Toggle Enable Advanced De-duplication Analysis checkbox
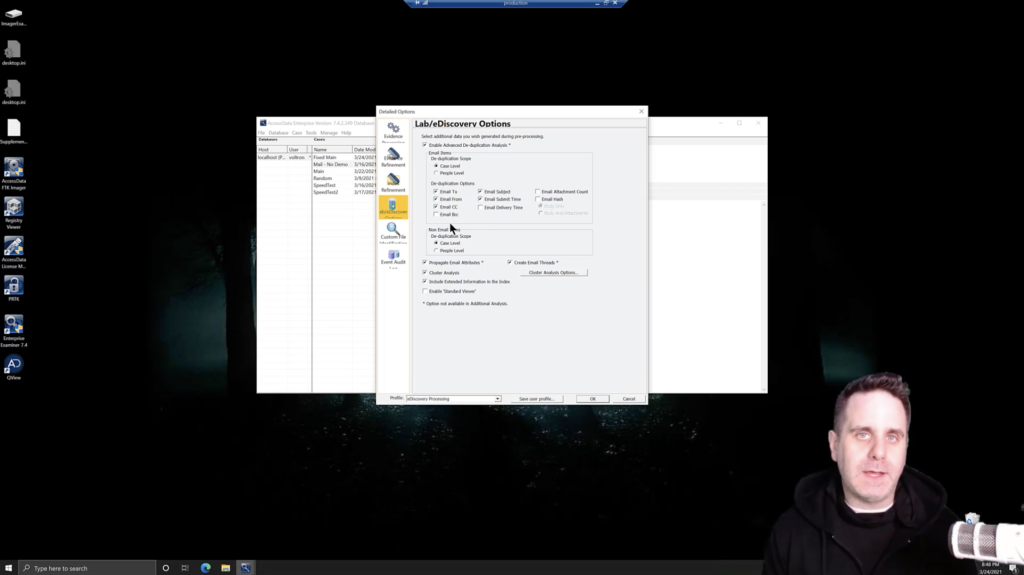Screen dimensions: 1024x575 425,145
